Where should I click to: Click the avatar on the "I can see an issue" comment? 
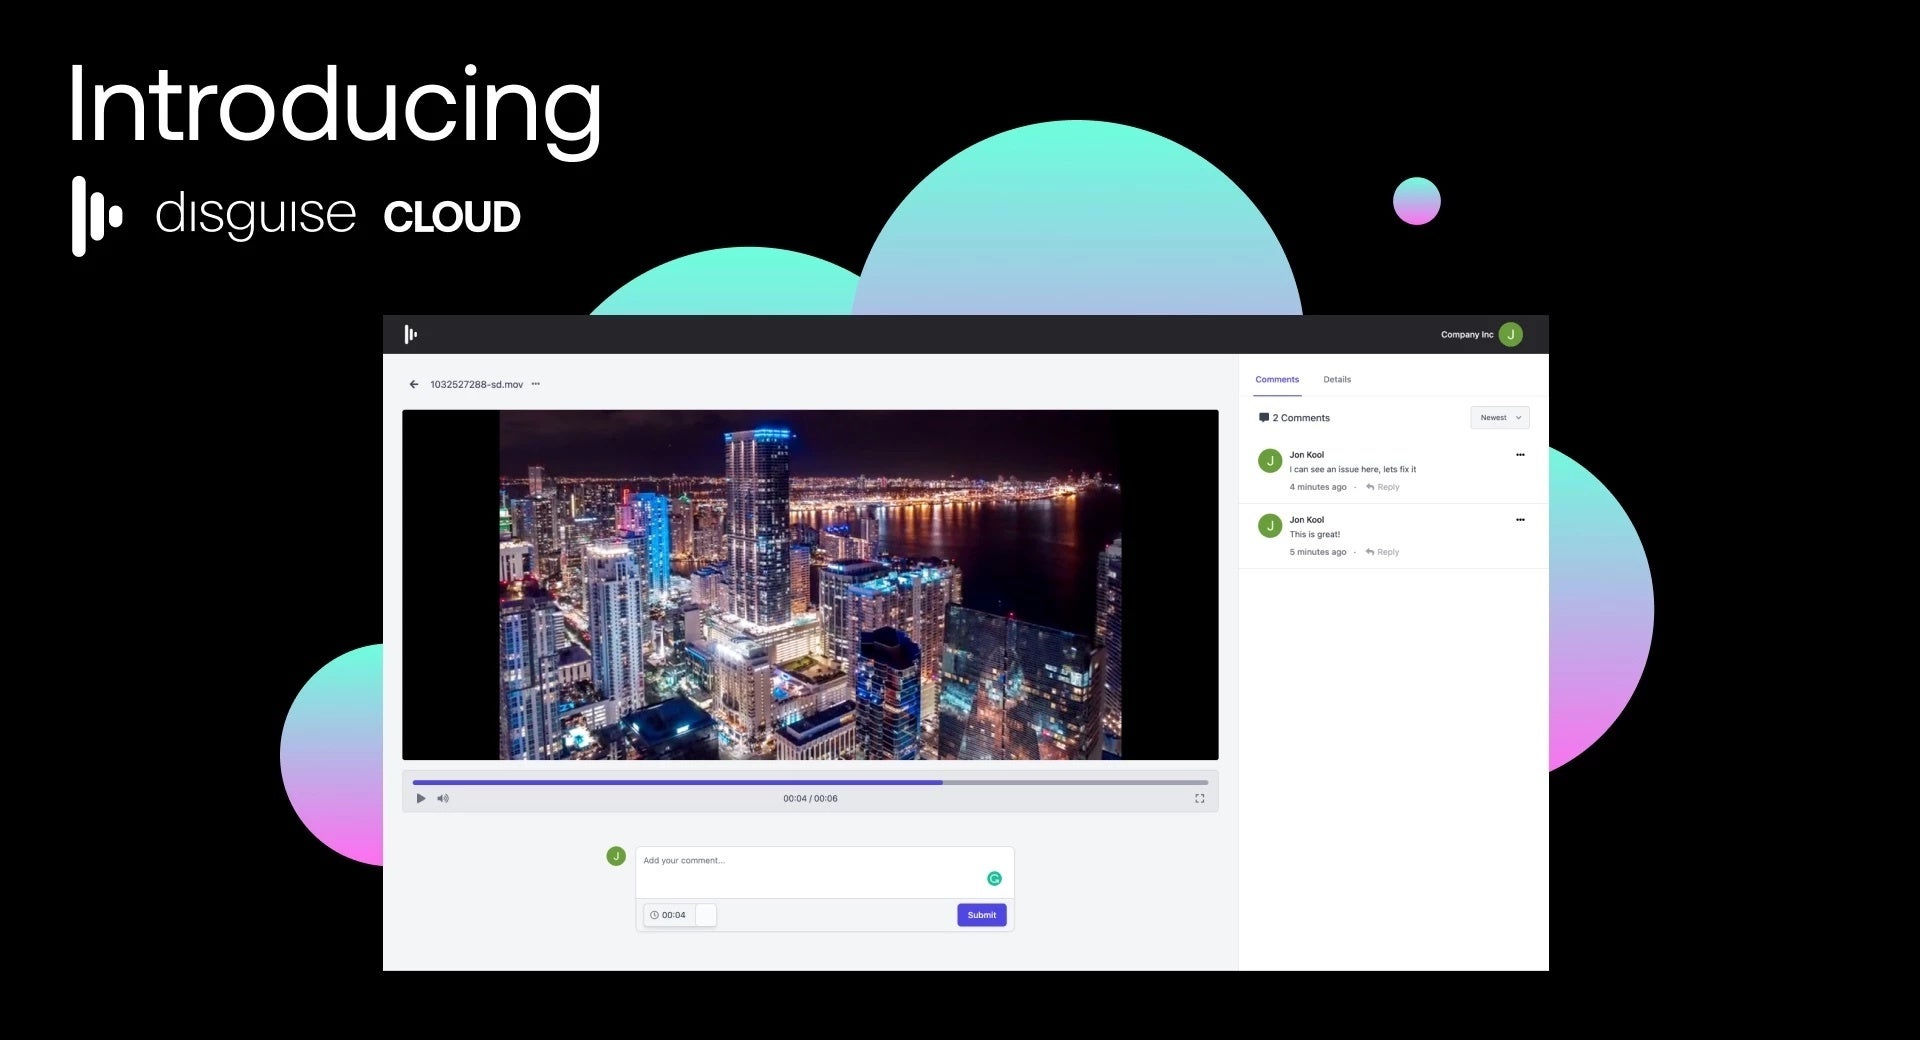pos(1270,461)
